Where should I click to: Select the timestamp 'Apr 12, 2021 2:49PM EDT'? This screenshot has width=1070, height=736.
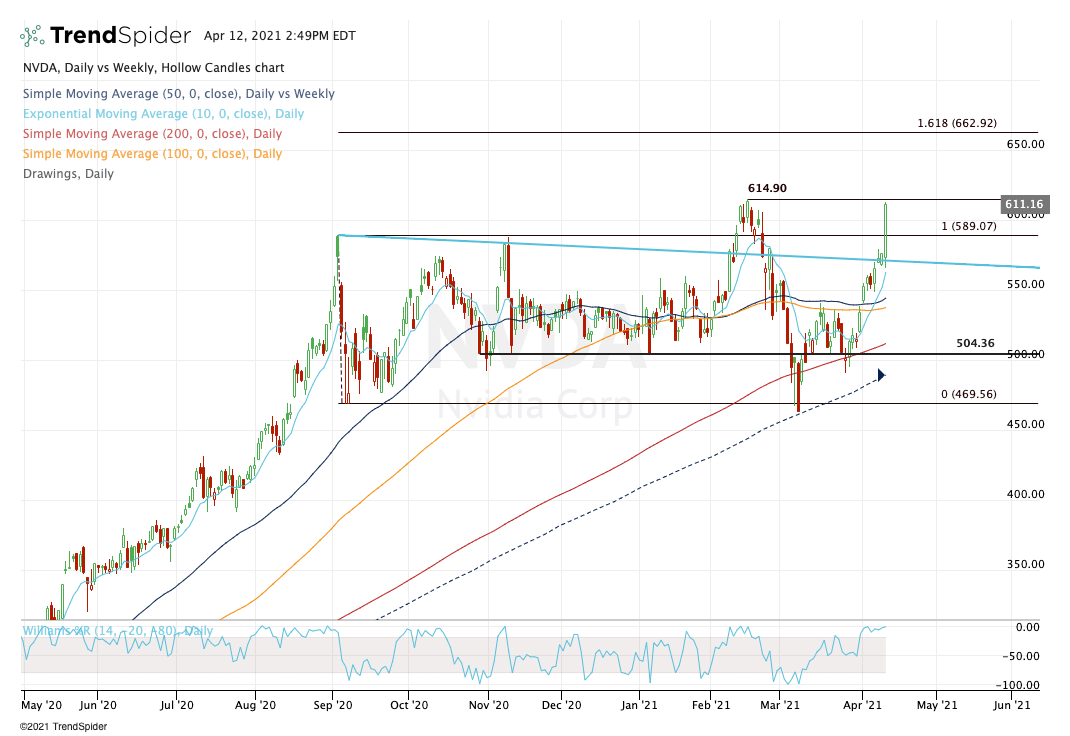tap(280, 35)
